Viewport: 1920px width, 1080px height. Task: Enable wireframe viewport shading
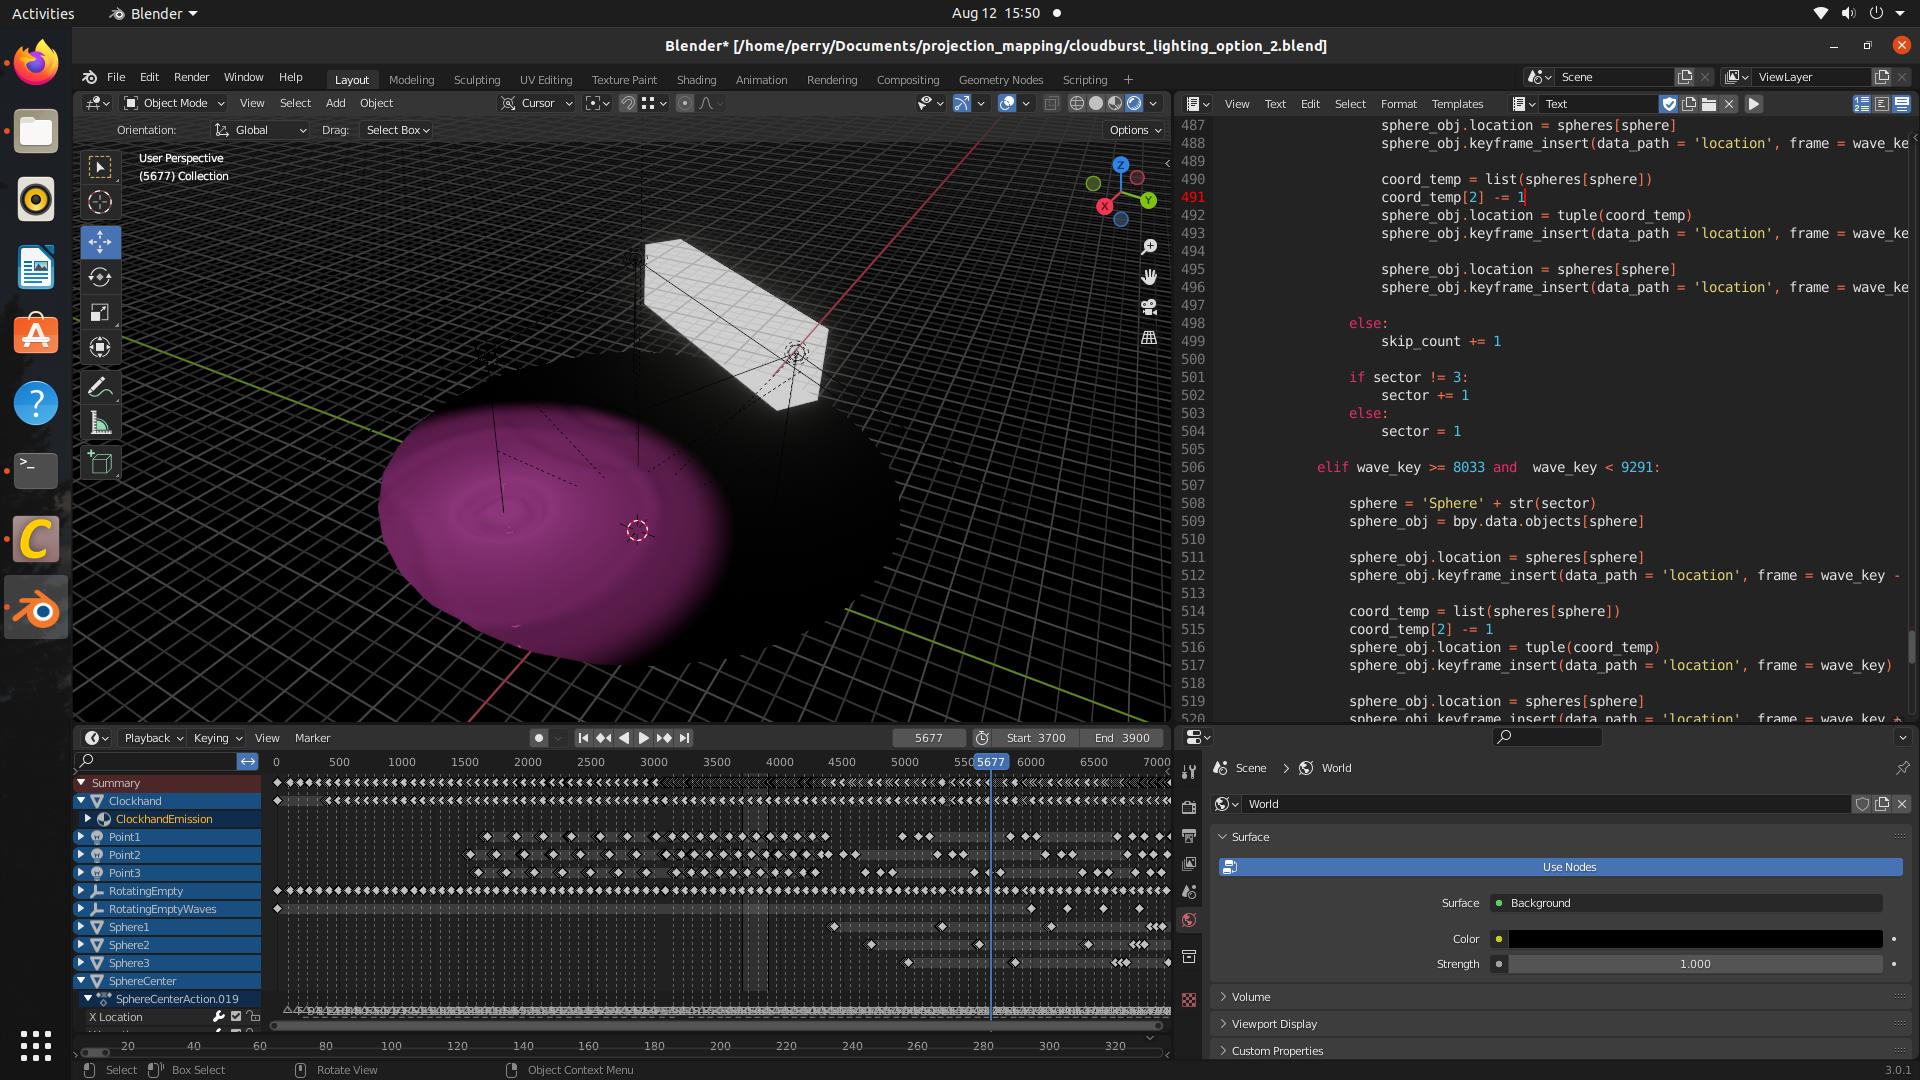pos(1077,103)
